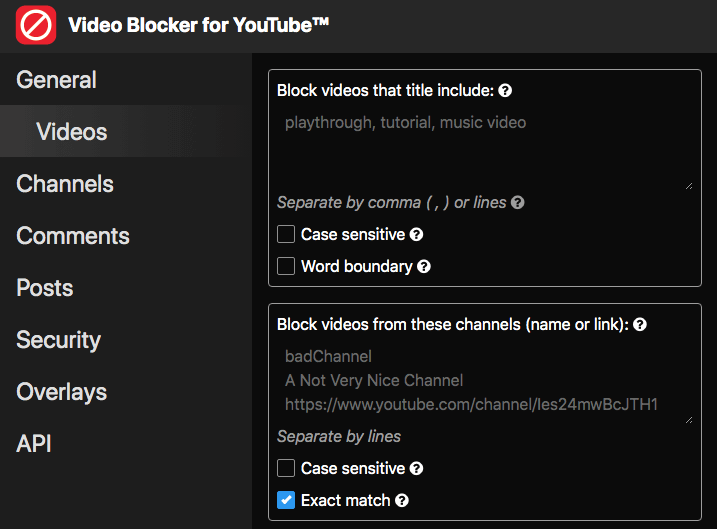This screenshot has width=717, height=529.
Task: Open the General settings section
Action: point(57,80)
